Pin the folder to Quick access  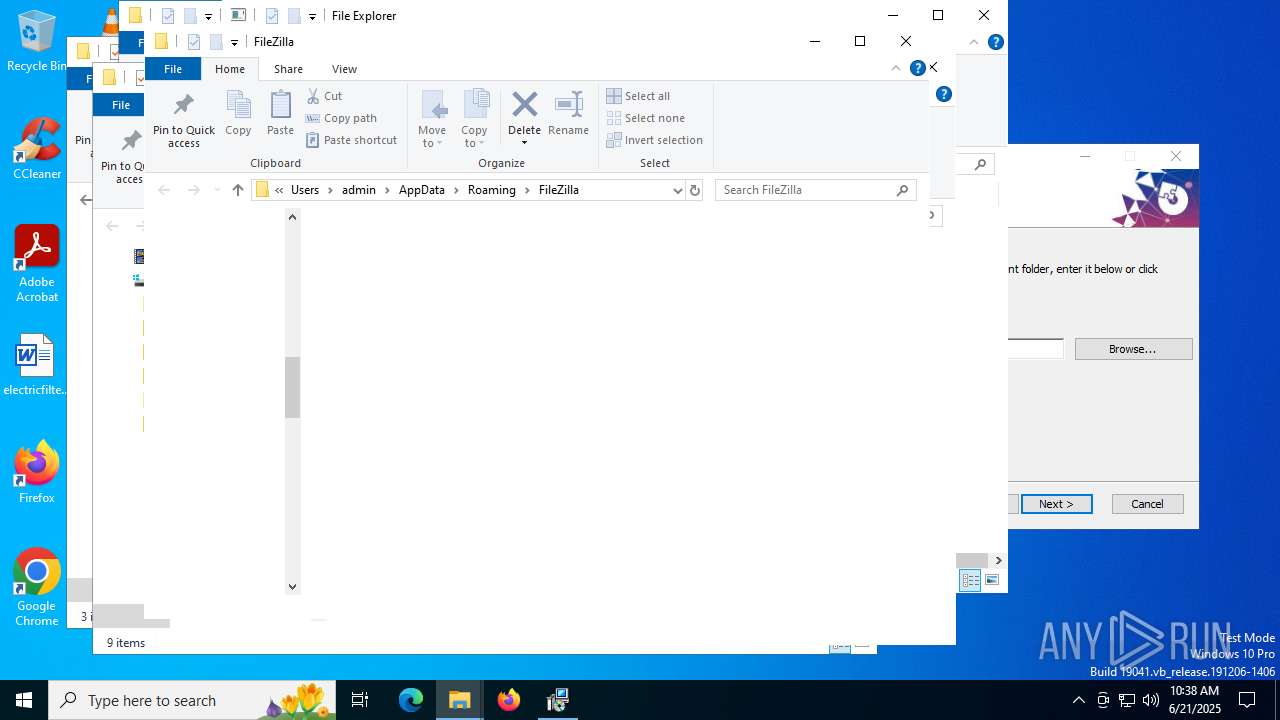coord(184,120)
